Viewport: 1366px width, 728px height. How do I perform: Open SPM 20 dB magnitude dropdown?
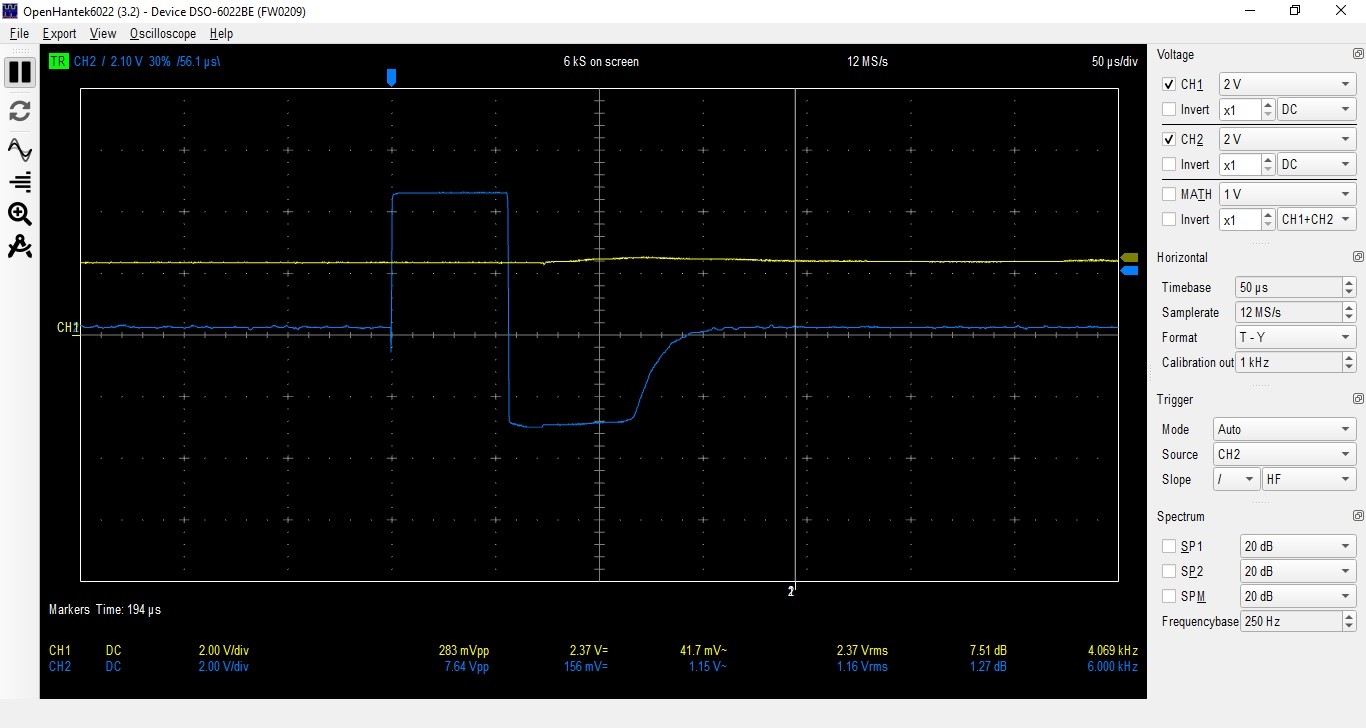(x=1298, y=597)
